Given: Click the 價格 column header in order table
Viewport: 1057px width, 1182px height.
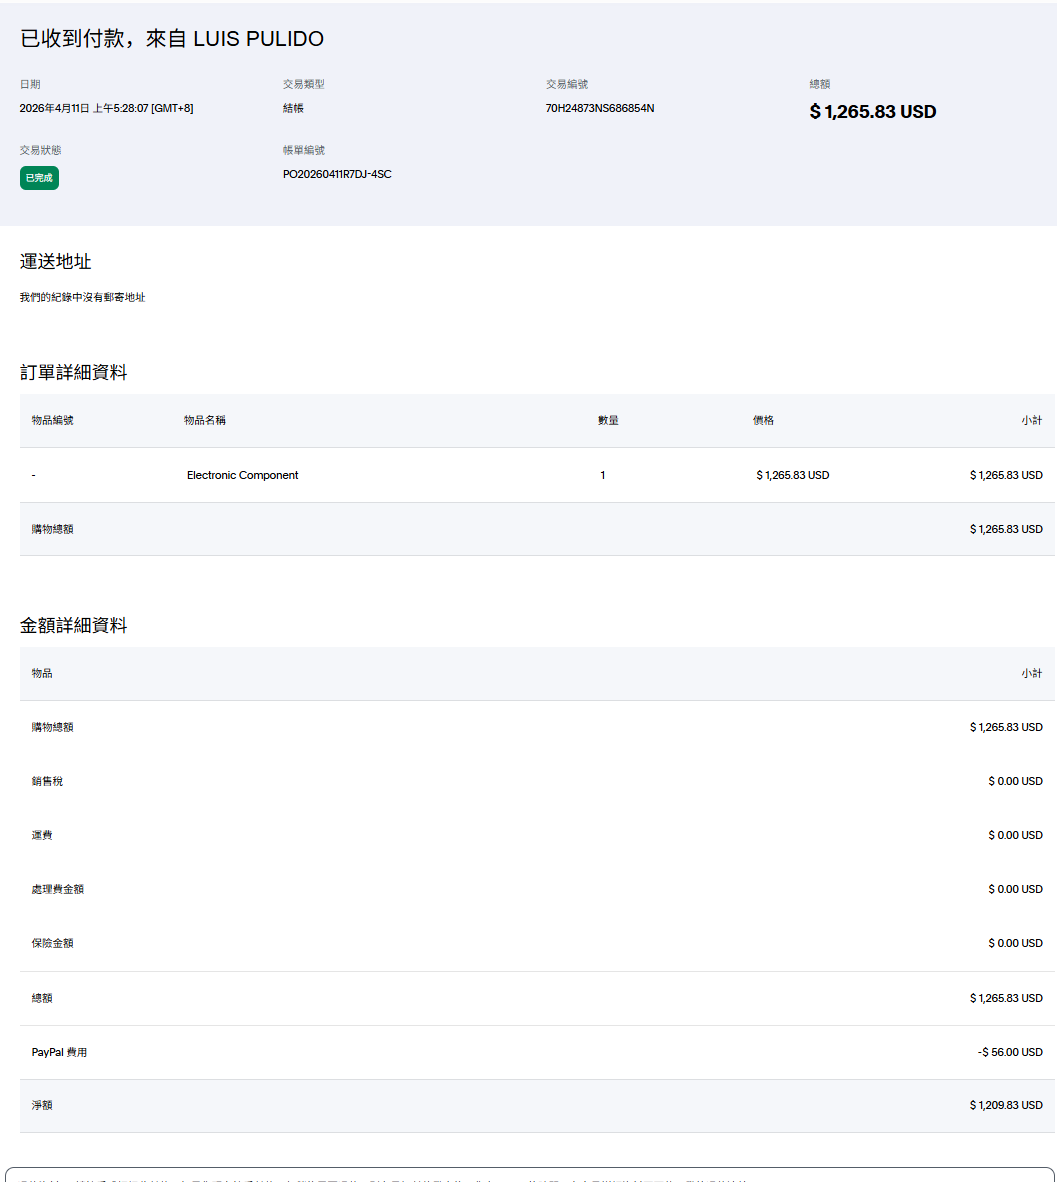Looking at the screenshot, I should click(x=763, y=420).
